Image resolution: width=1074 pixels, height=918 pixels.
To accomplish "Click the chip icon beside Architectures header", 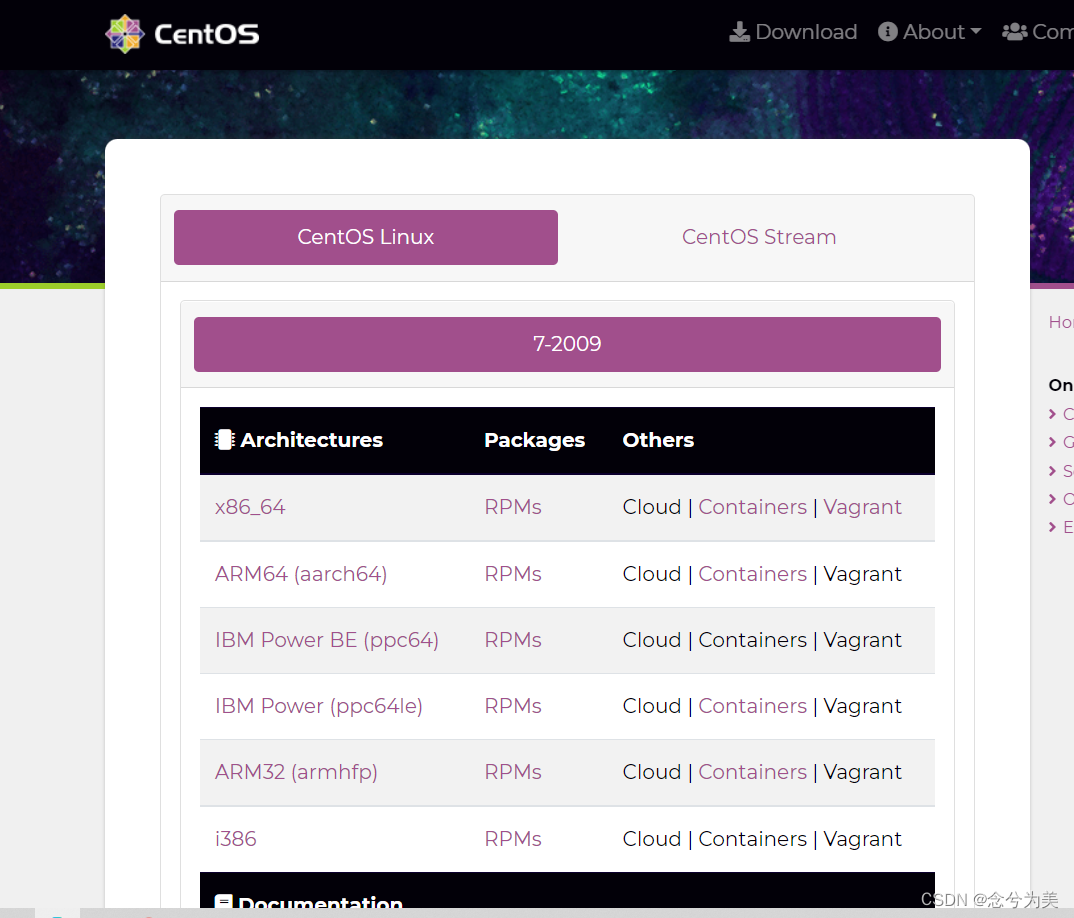I will pos(224,438).
